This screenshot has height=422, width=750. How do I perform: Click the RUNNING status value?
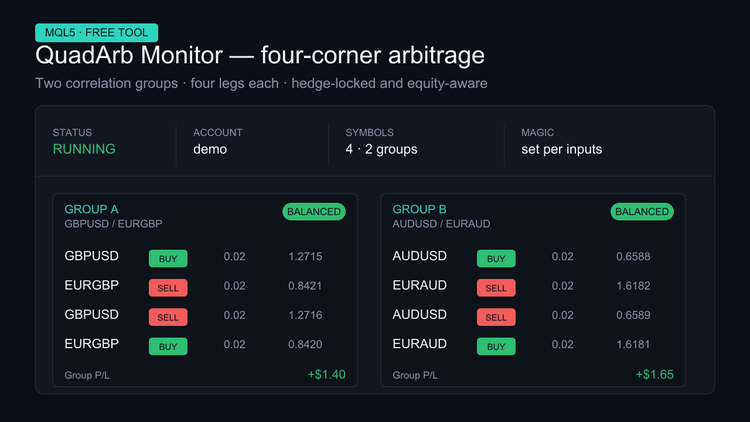(x=84, y=149)
